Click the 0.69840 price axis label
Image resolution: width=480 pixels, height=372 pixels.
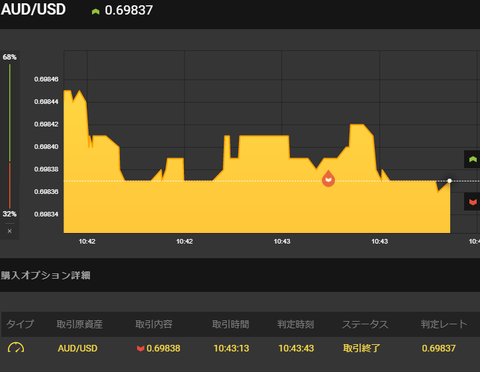pos(46,146)
